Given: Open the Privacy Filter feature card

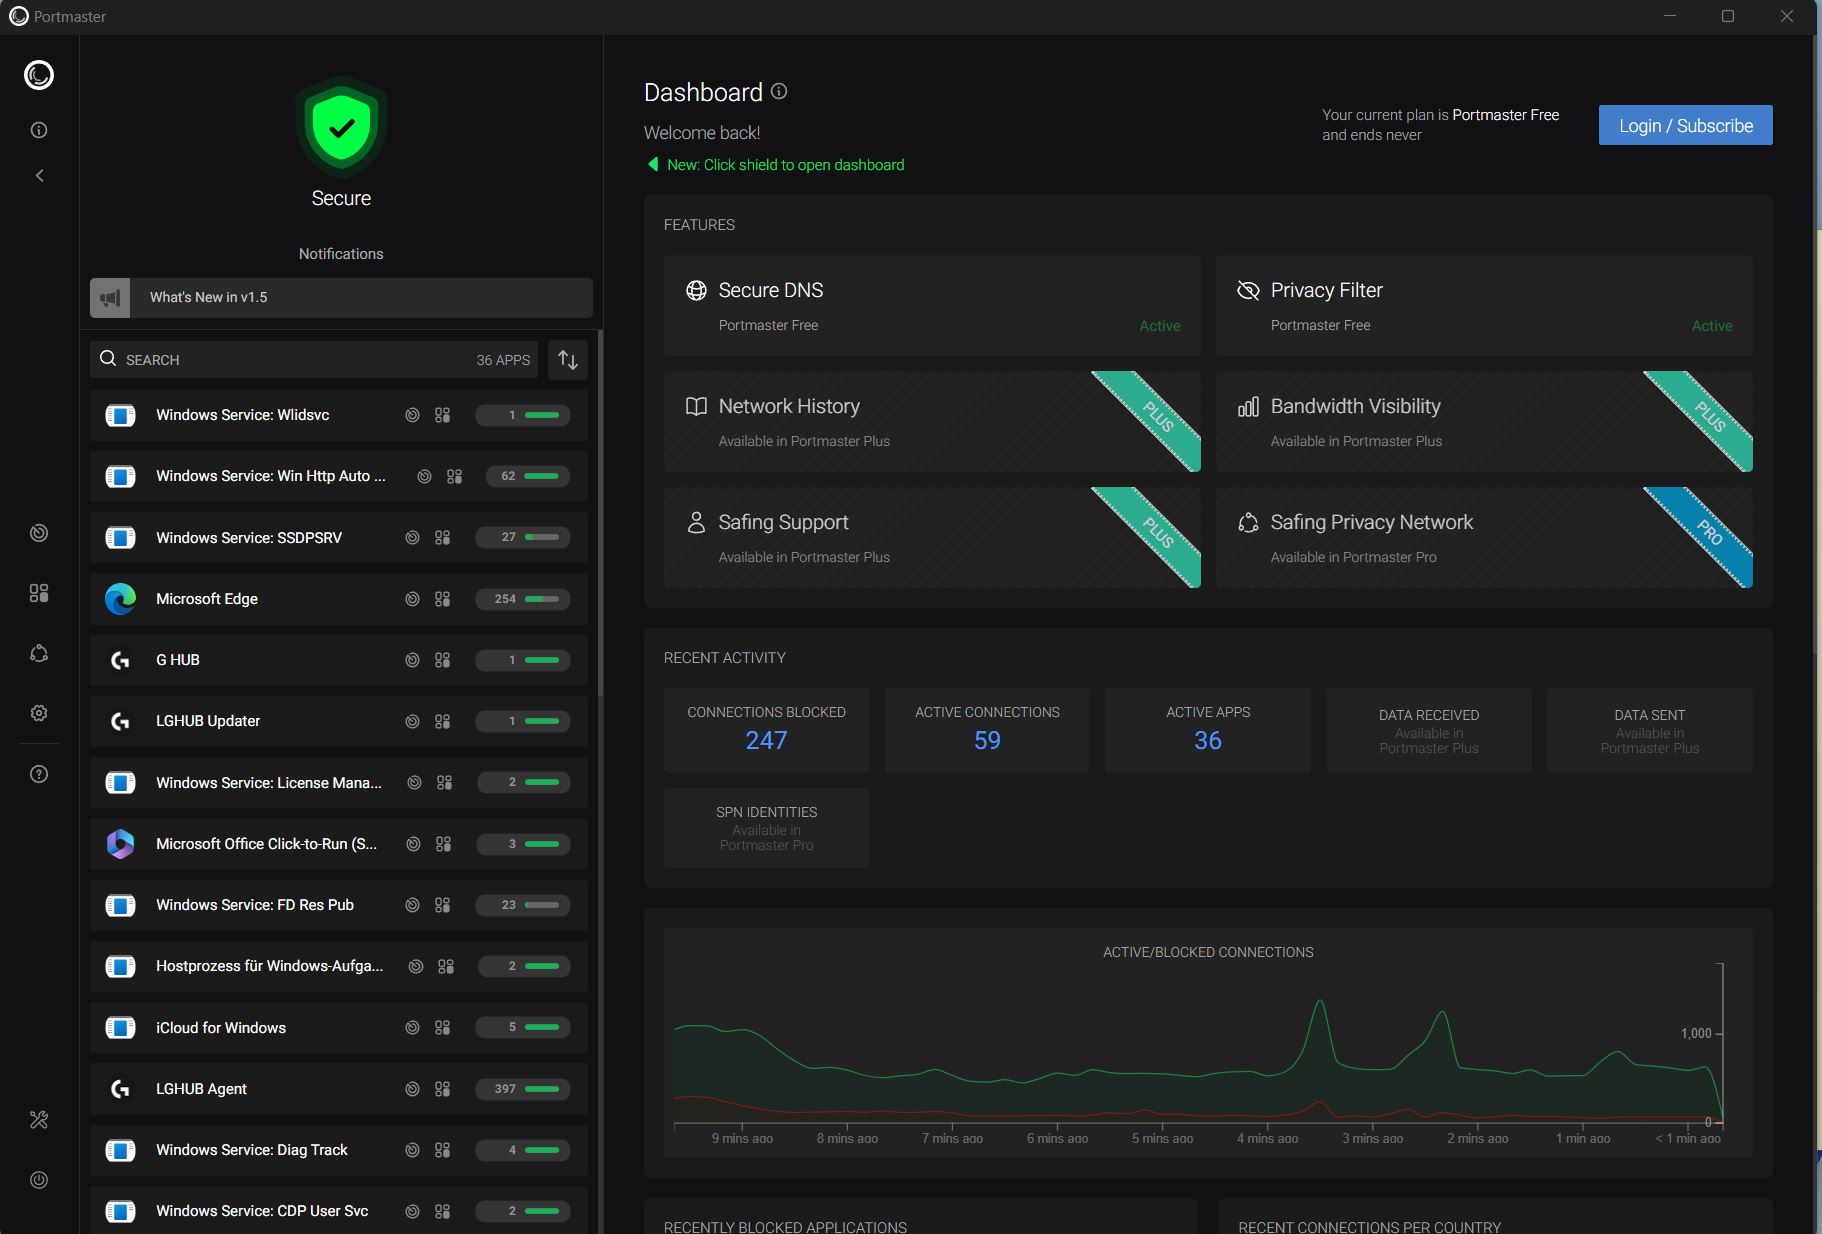Looking at the screenshot, I should pos(1483,305).
